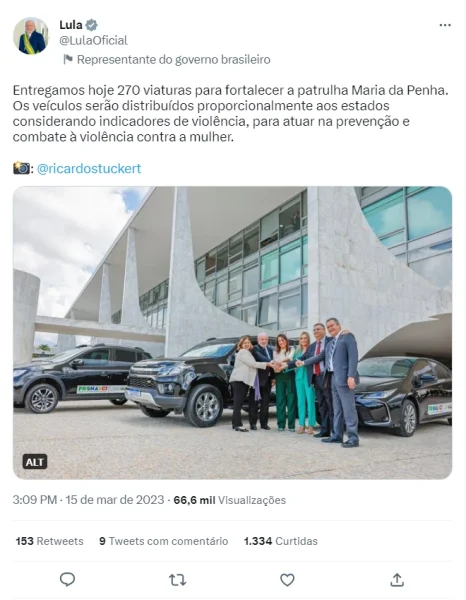
Task: Click the 66,6 mil Visualizações count
Action: tap(230, 500)
